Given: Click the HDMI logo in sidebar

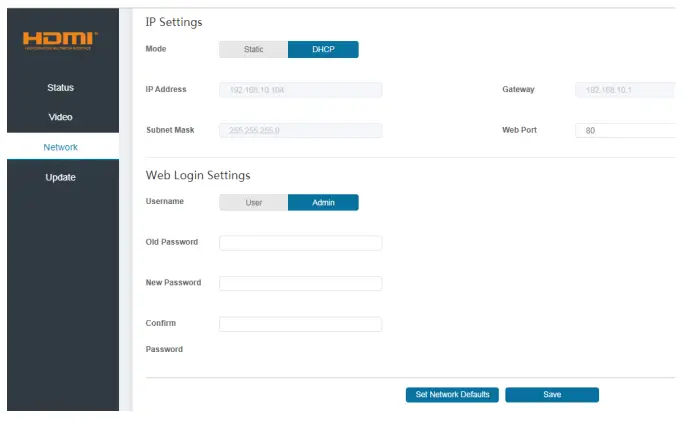Looking at the screenshot, I should click(60, 41).
